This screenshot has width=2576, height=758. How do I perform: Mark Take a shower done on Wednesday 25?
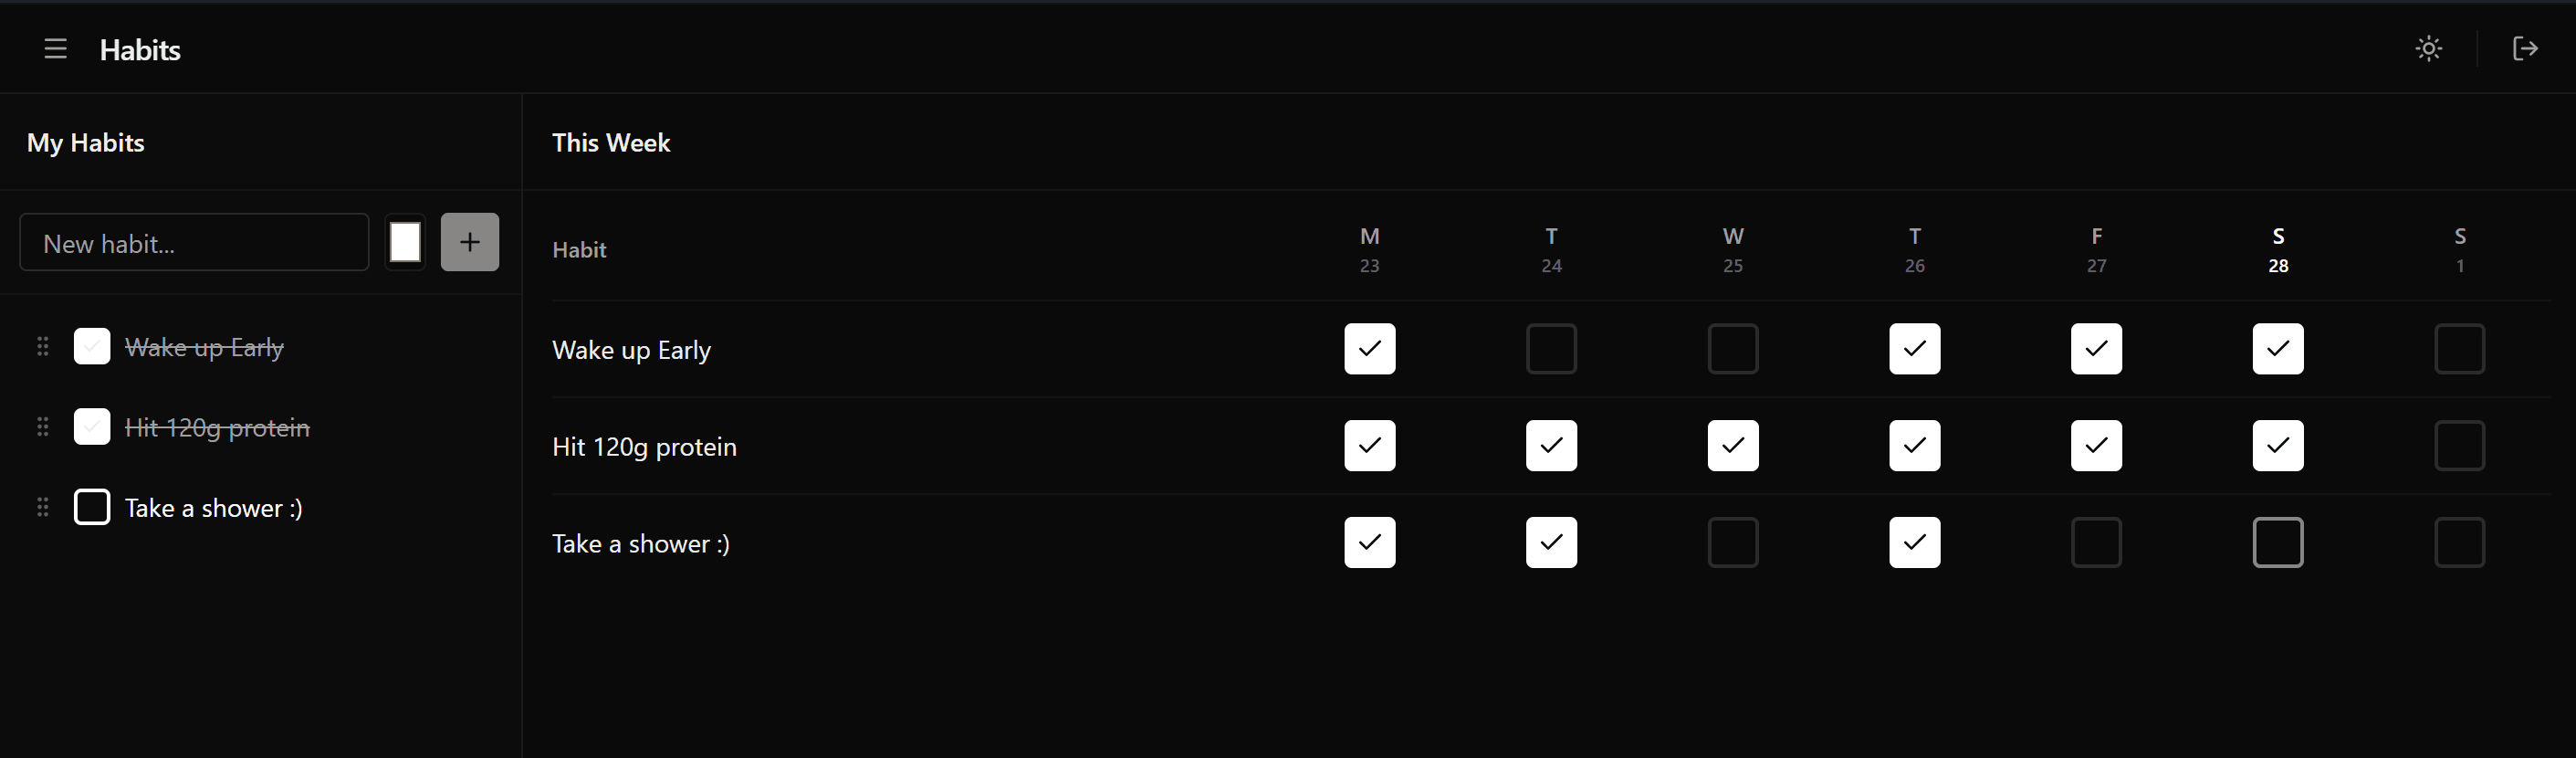click(x=1733, y=542)
